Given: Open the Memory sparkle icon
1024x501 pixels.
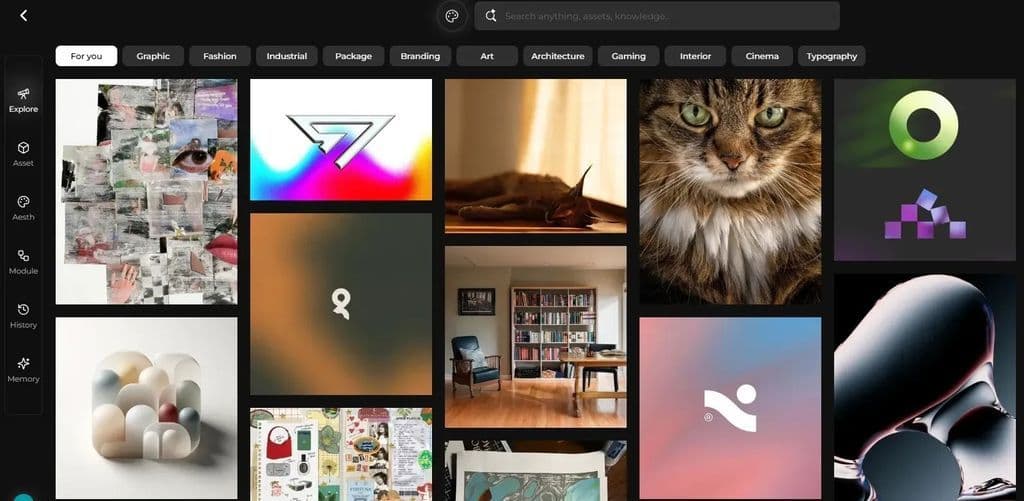Looking at the screenshot, I should (24, 364).
